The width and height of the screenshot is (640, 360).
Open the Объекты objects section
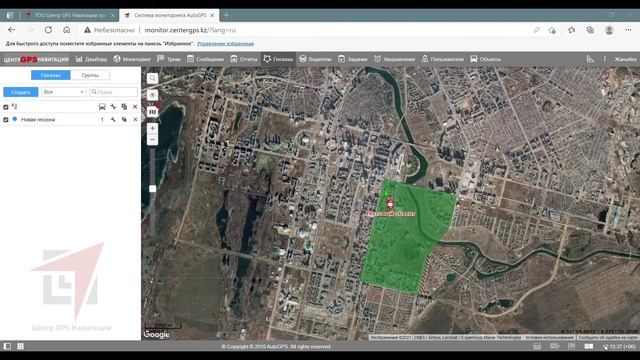pyautogui.click(x=485, y=59)
